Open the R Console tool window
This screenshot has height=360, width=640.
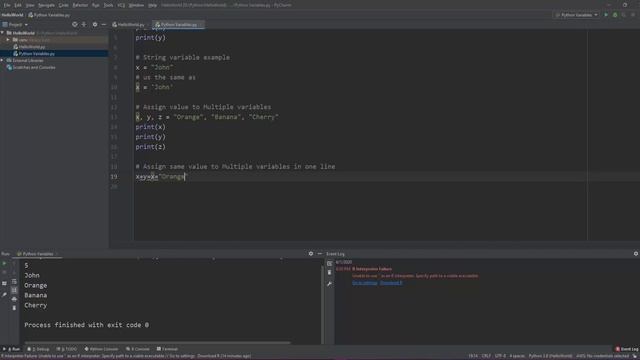pyautogui.click(x=138, y=349)
